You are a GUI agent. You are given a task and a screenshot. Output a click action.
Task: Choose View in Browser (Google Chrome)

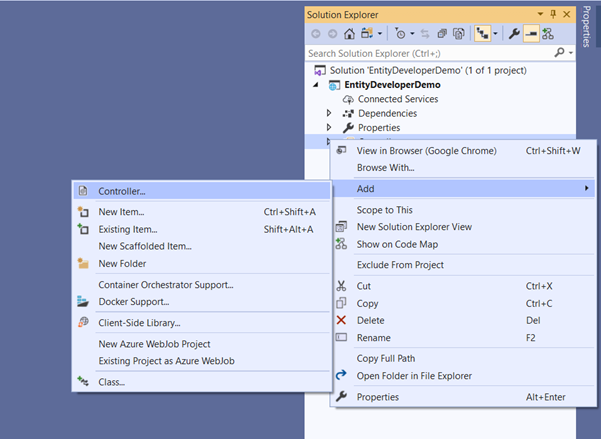tap(463, 151)
